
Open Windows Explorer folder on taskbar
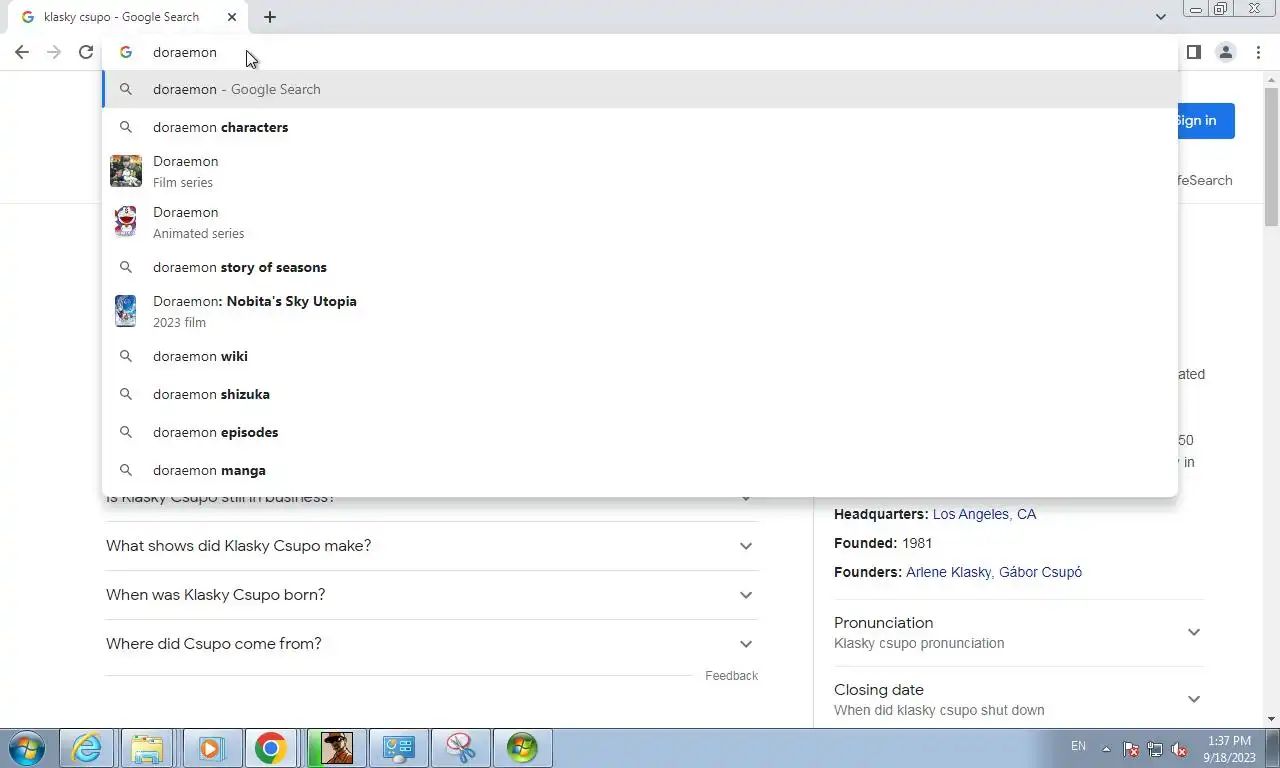(148, 748)
